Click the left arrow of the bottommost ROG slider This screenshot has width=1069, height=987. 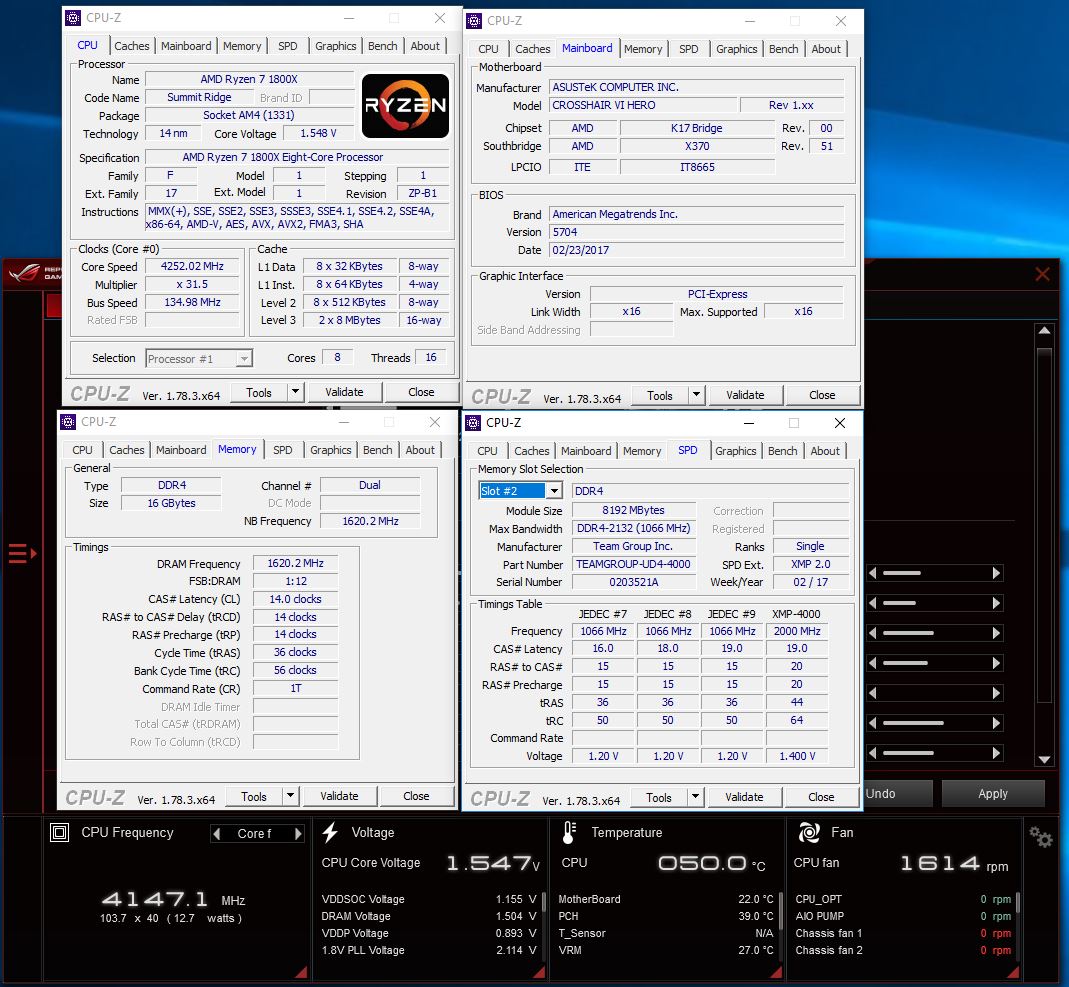tap(873, 753)
